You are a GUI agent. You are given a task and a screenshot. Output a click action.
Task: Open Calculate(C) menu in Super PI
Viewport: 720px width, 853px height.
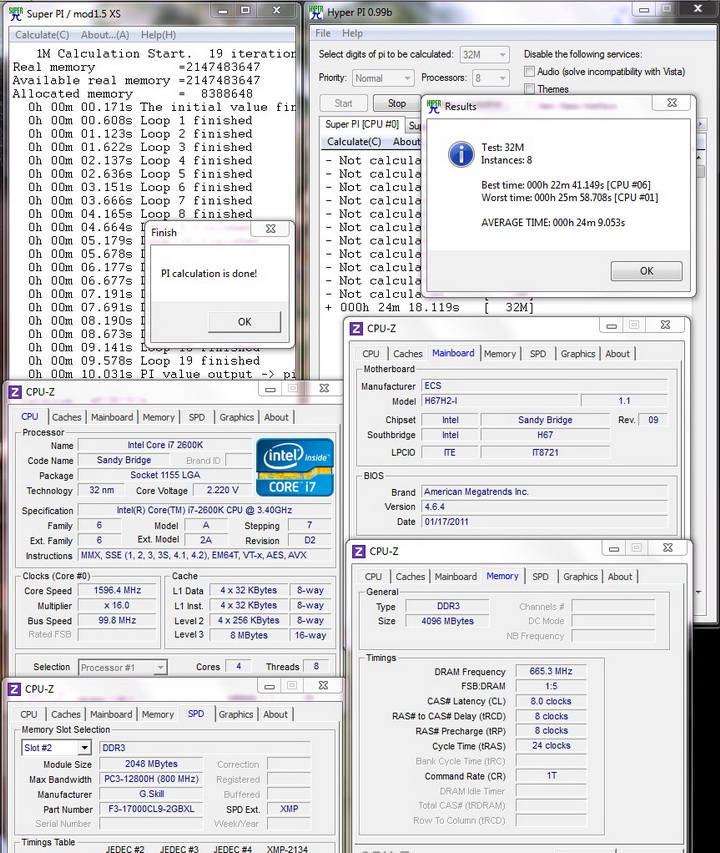(42, 35)
